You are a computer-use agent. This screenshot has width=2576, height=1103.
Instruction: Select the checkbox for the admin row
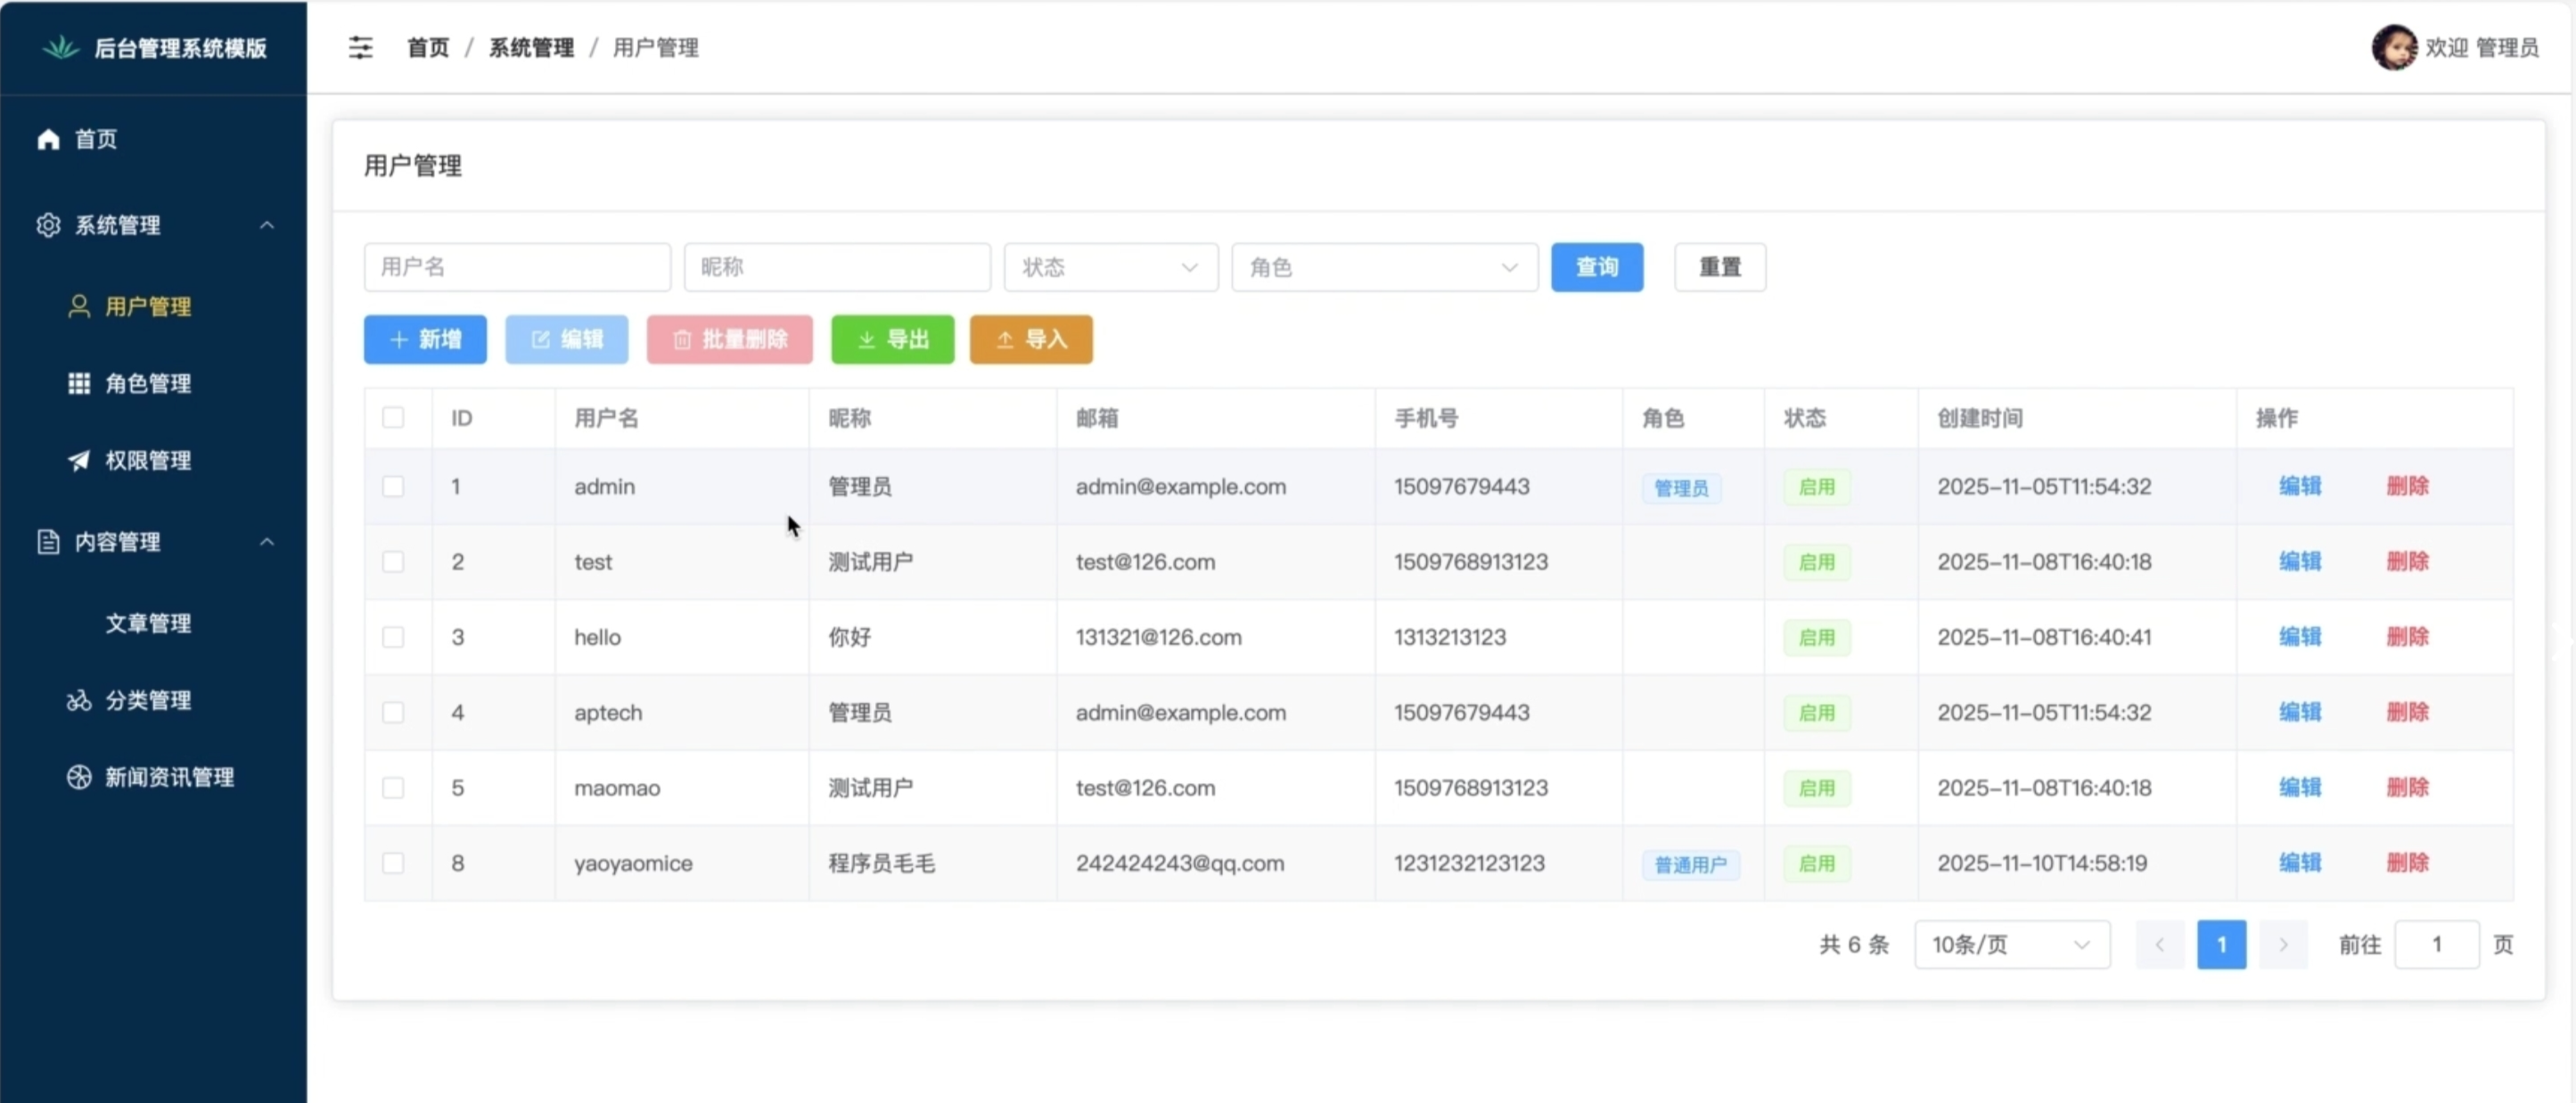pos(393,486)
